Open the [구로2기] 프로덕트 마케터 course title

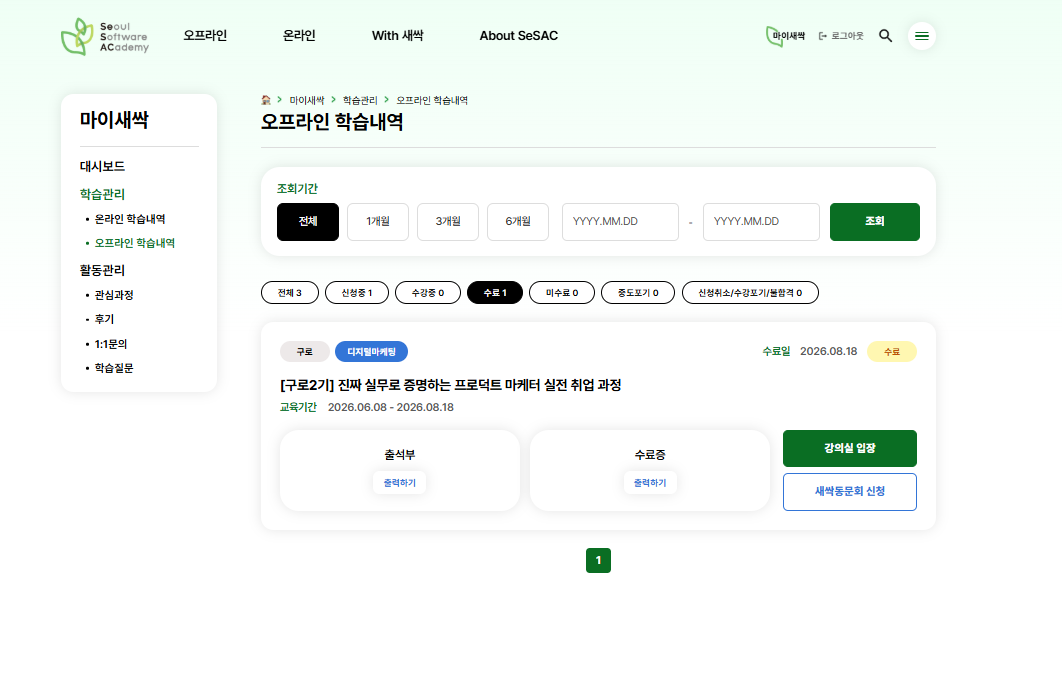click(x=450, y=385)
